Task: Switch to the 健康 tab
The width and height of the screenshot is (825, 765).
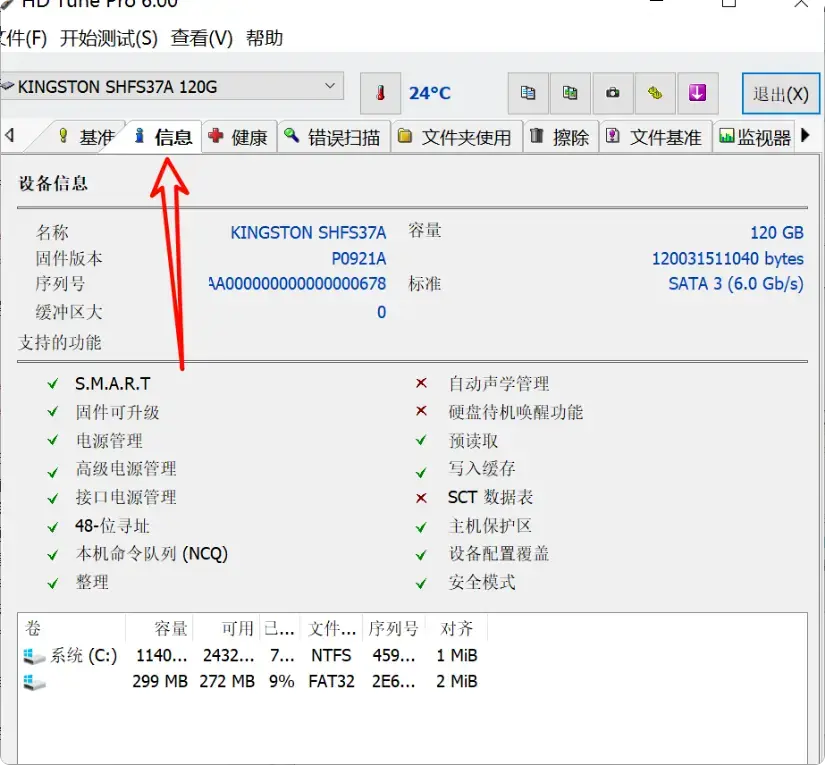Action: pyautogui.click(x=239, y=136)
